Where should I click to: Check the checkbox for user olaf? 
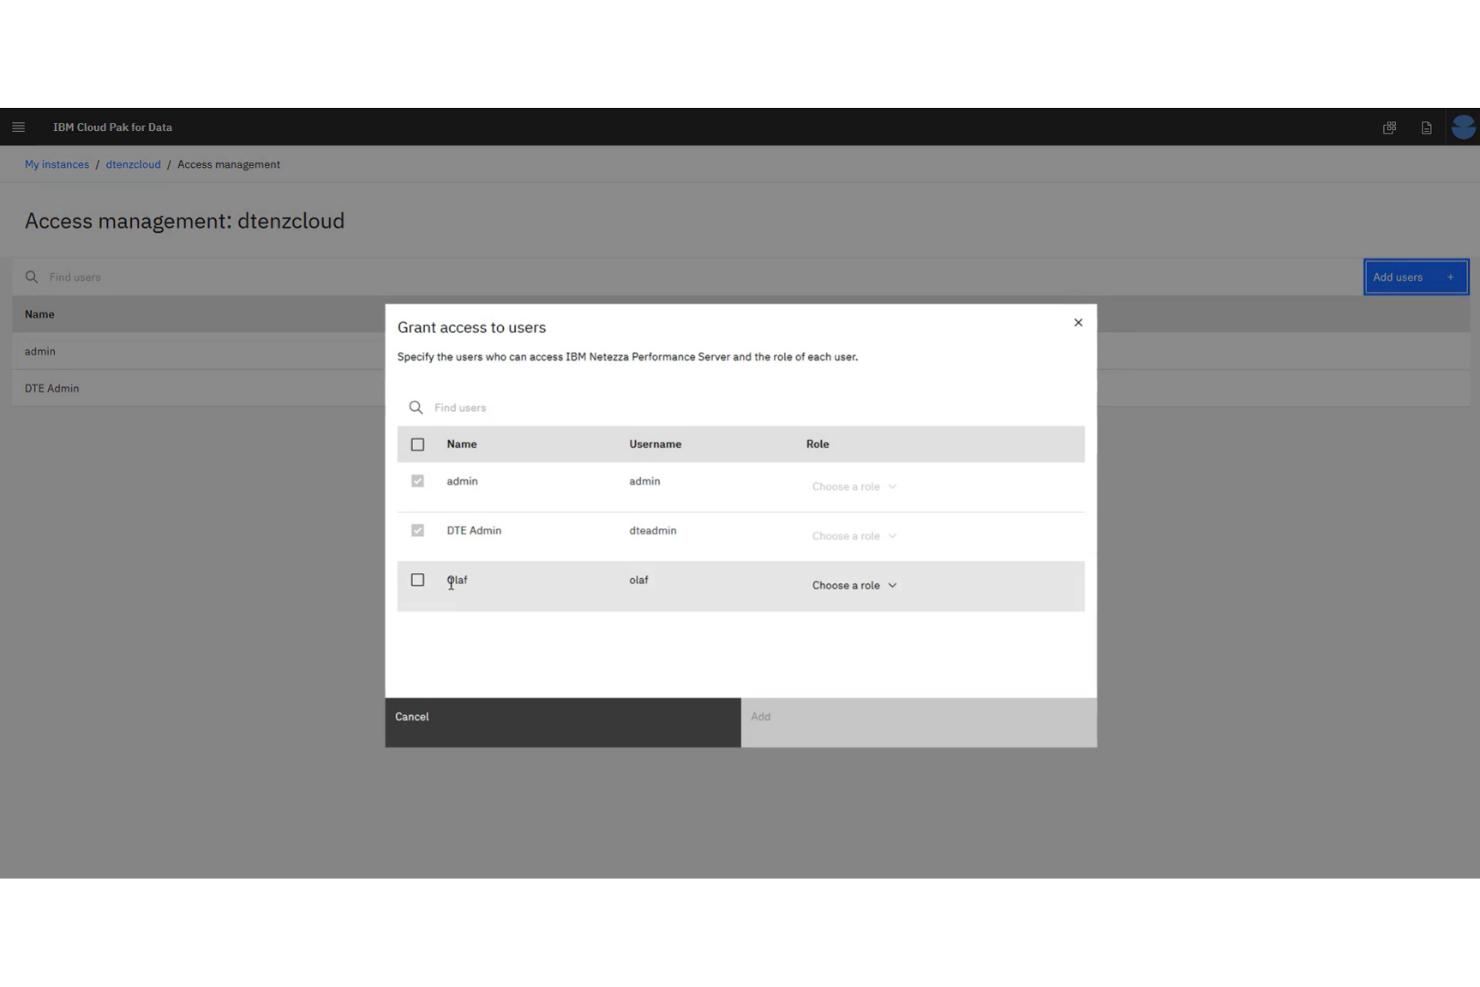click(417, 579)
